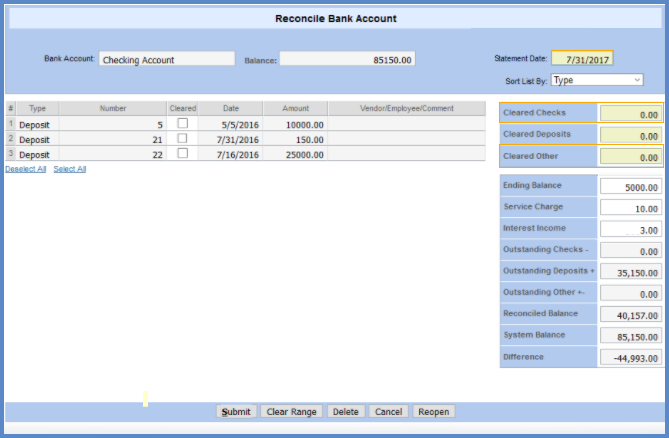Viewport: 669px width, 438px height.
Task: Click the Cleared Checks value field
Action: [x=631, y=113]
